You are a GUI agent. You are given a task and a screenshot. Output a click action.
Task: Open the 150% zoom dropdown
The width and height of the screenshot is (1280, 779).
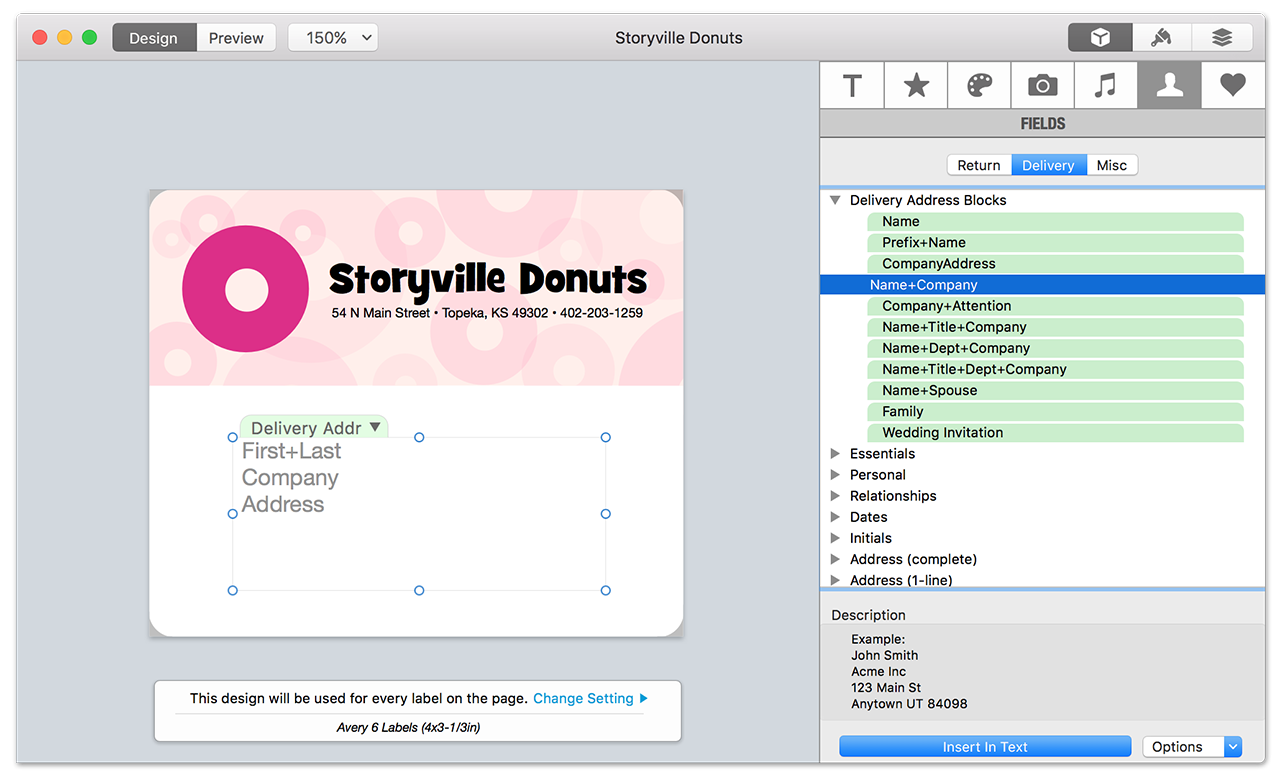point(333,38)
